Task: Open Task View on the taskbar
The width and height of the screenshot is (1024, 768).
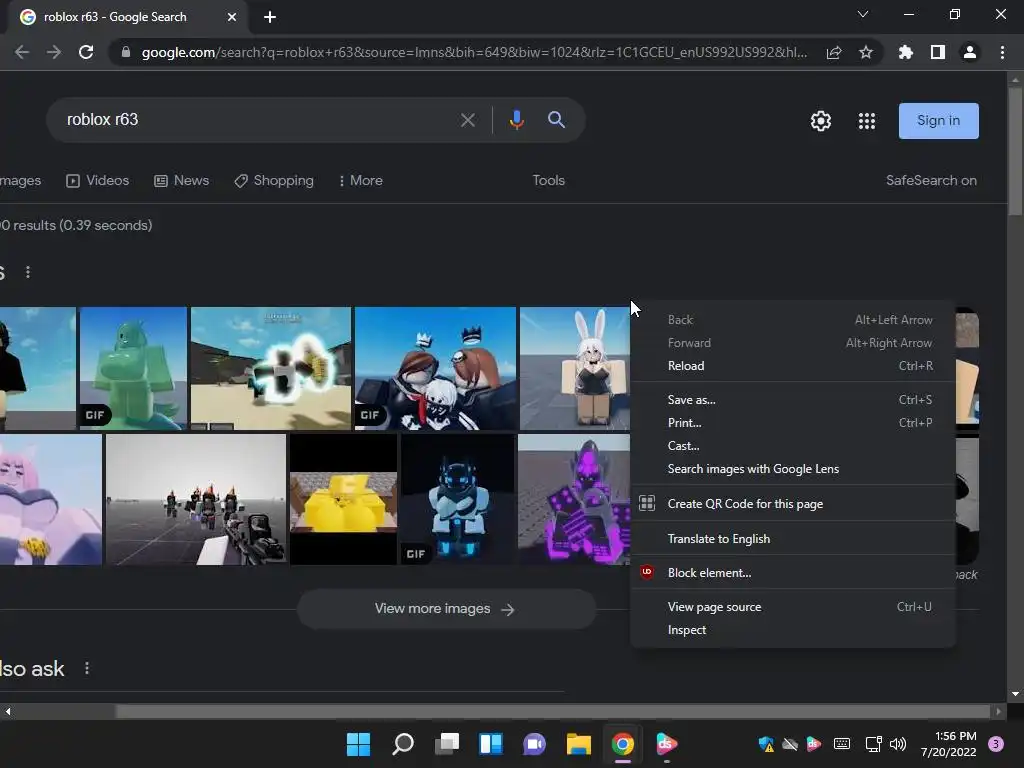Action: tap(447, 744)
